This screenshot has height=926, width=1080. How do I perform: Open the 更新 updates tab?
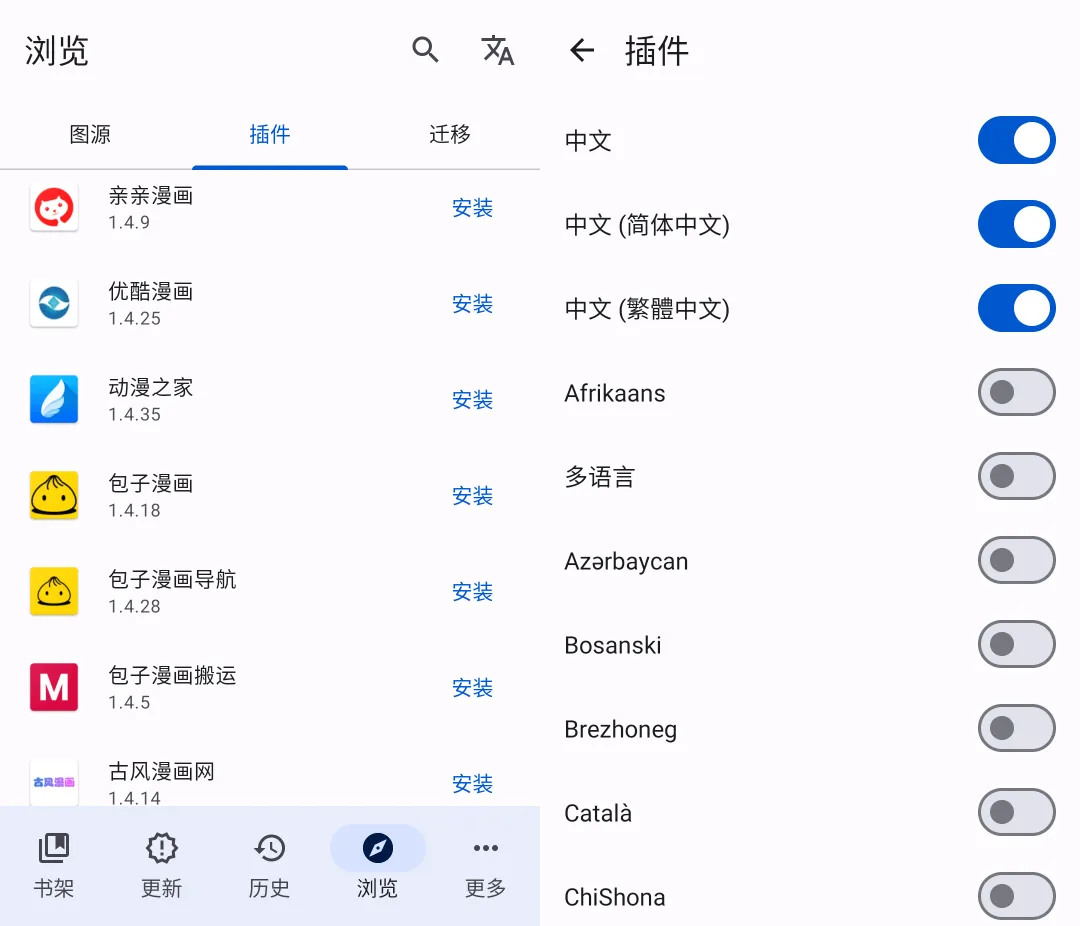(162, 866)
